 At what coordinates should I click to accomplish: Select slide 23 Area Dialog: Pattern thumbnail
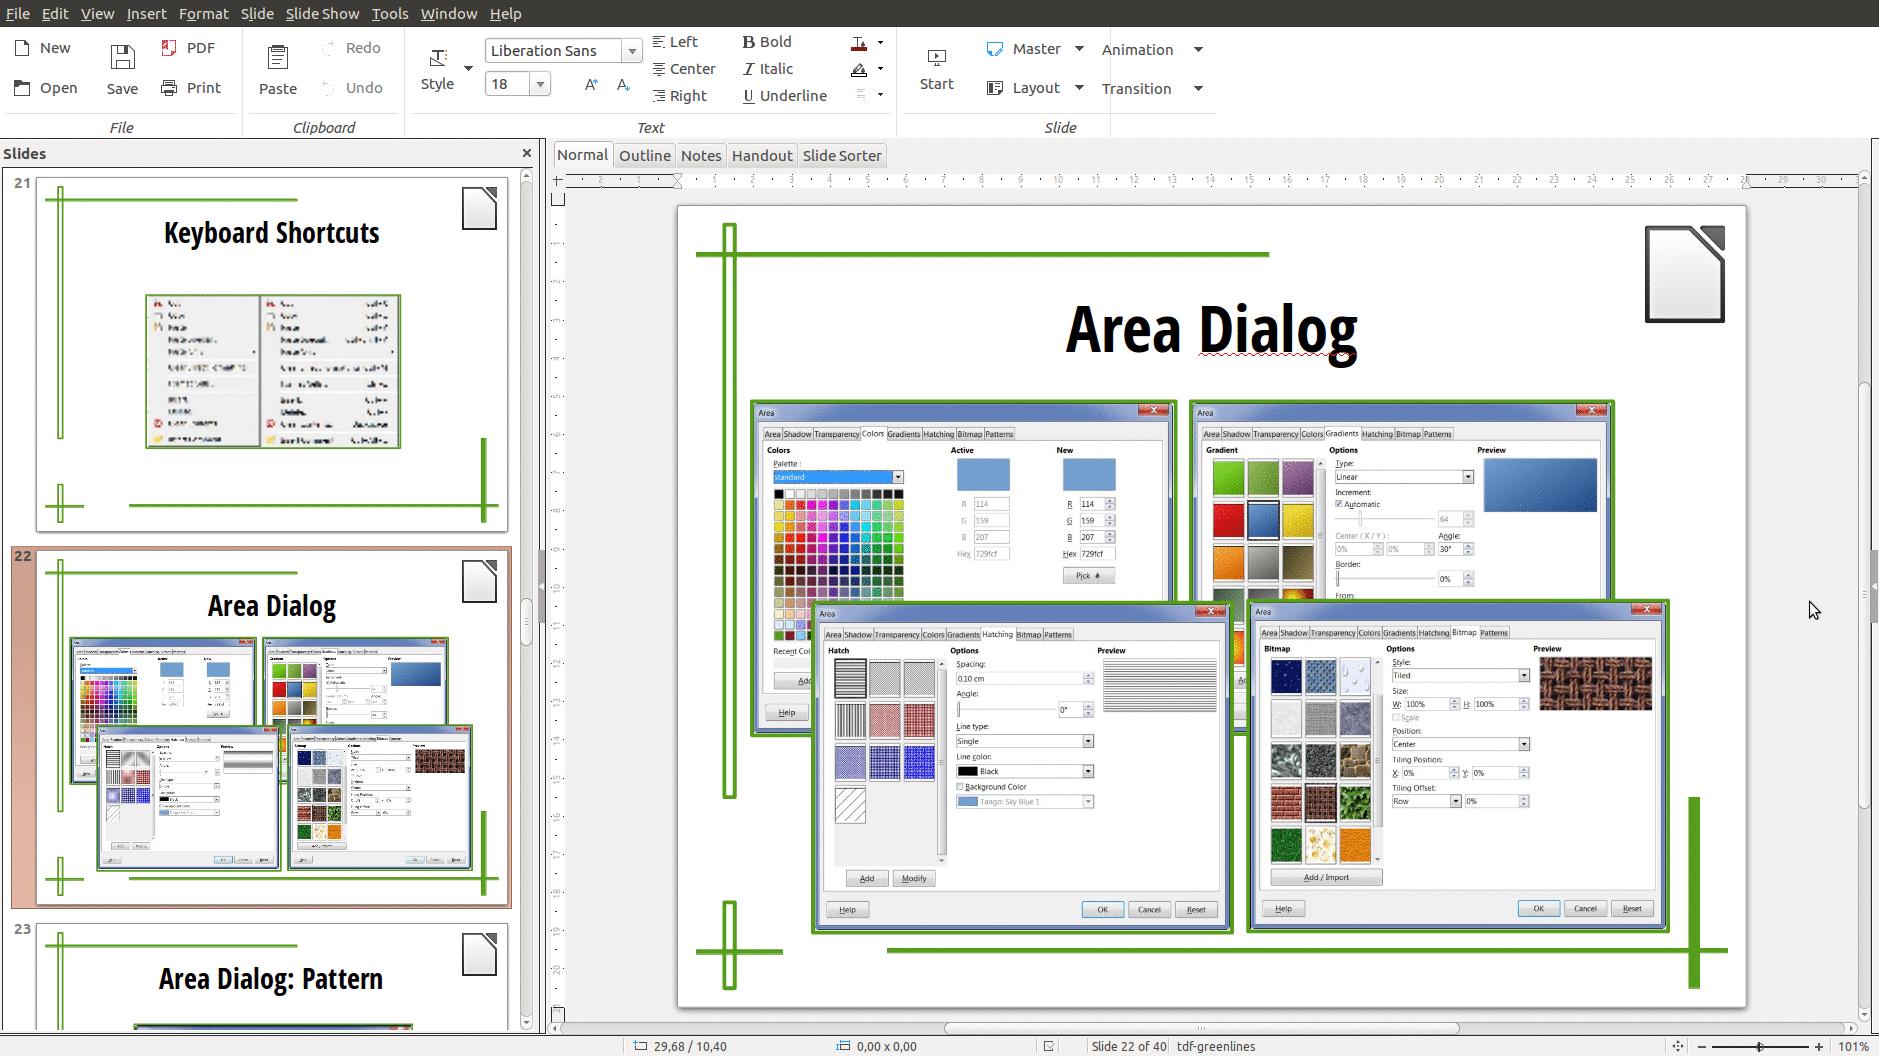pos(272,977)
